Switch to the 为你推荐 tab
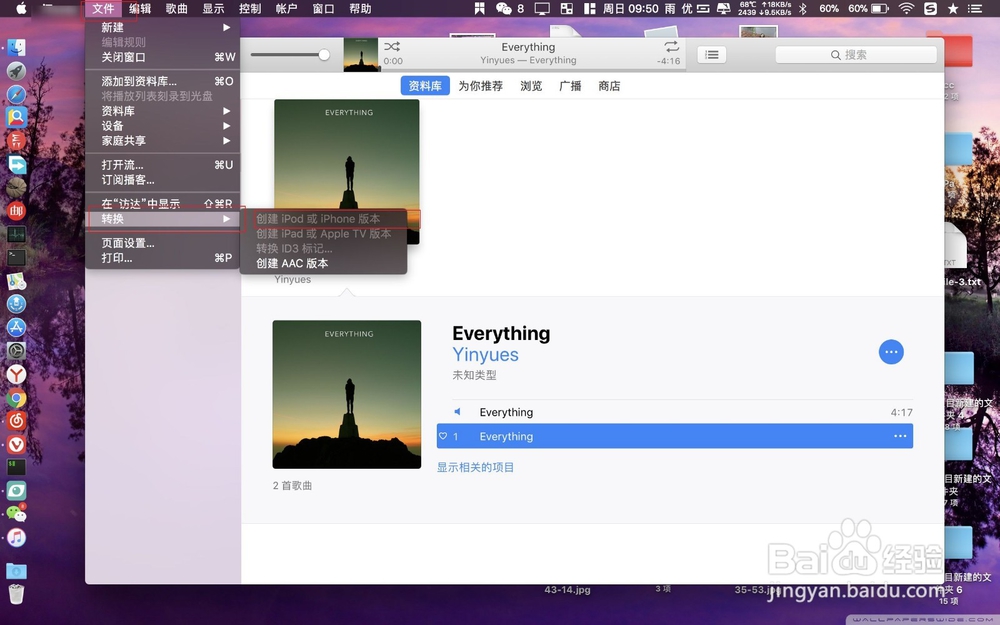The height and width of the screenshot is (625, 1000). coord(480,85)
